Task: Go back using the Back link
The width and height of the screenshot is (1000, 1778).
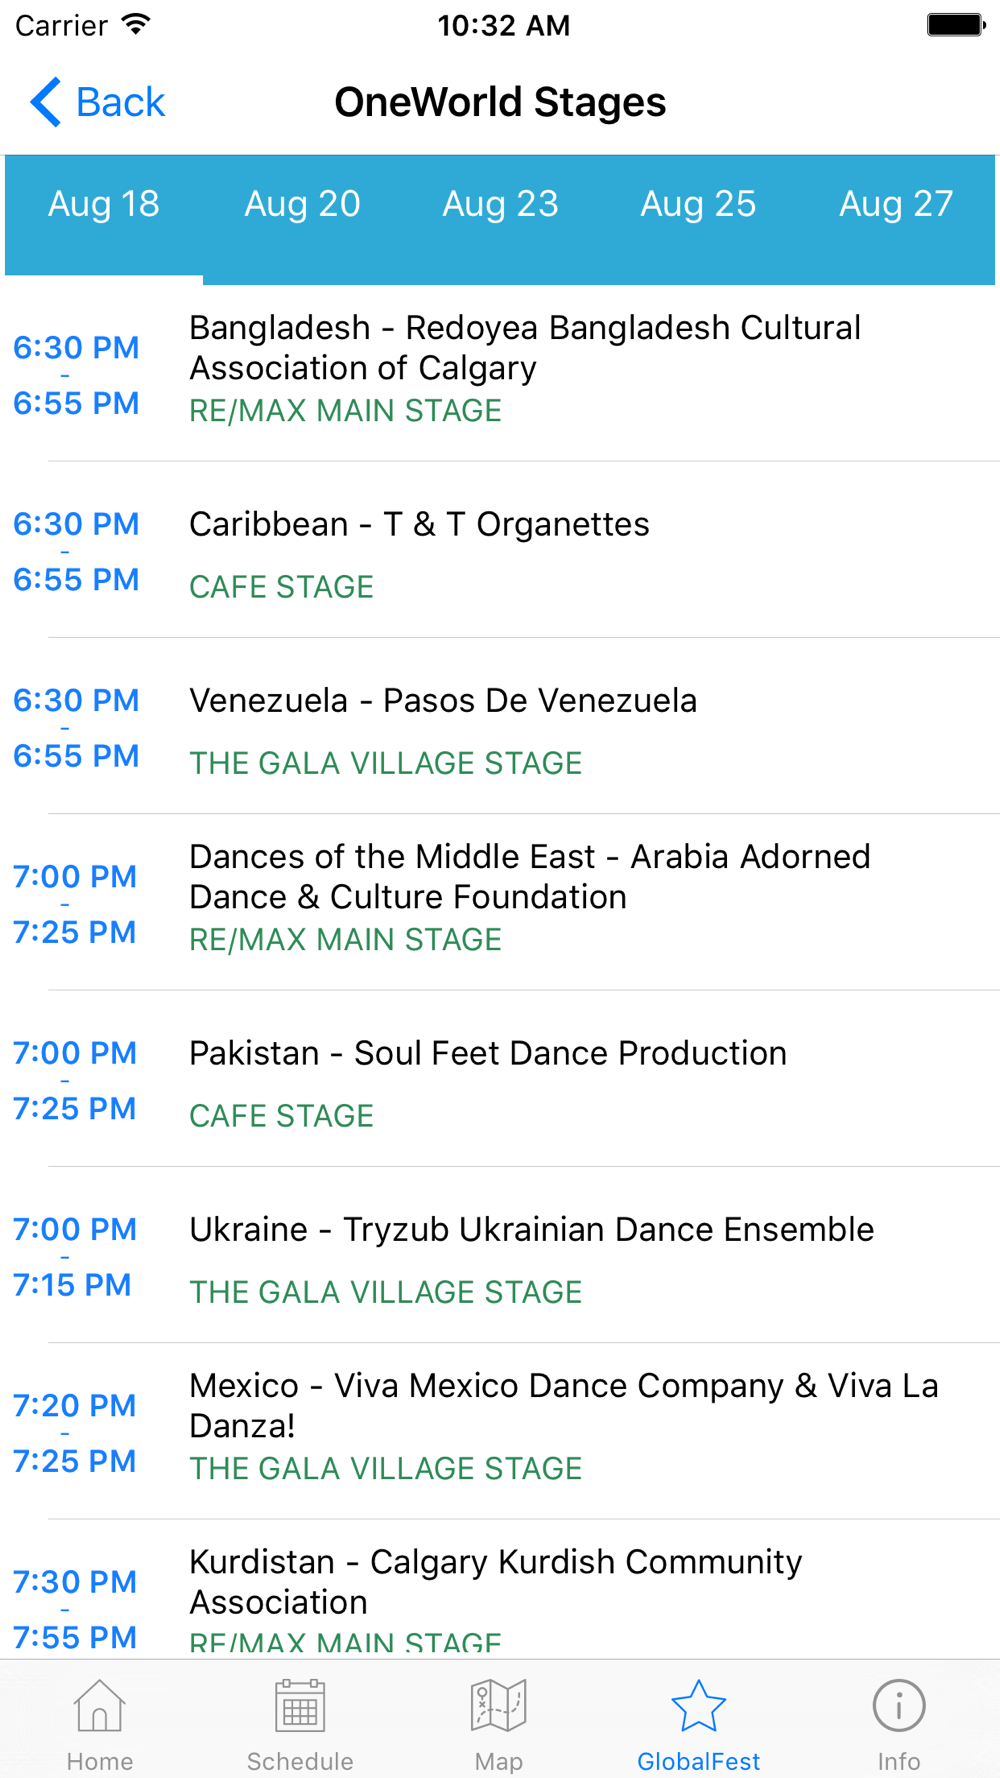Action: [x=98, y=102]
